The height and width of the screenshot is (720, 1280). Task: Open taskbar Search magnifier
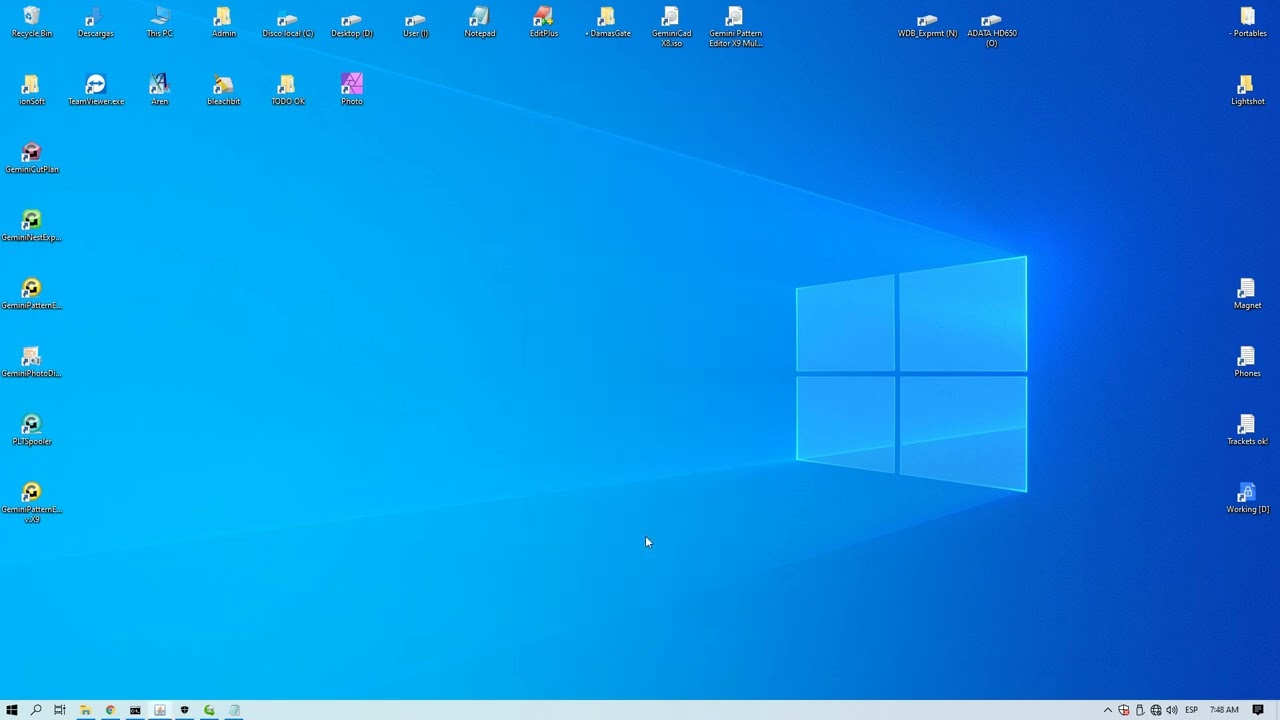(36, 710)
